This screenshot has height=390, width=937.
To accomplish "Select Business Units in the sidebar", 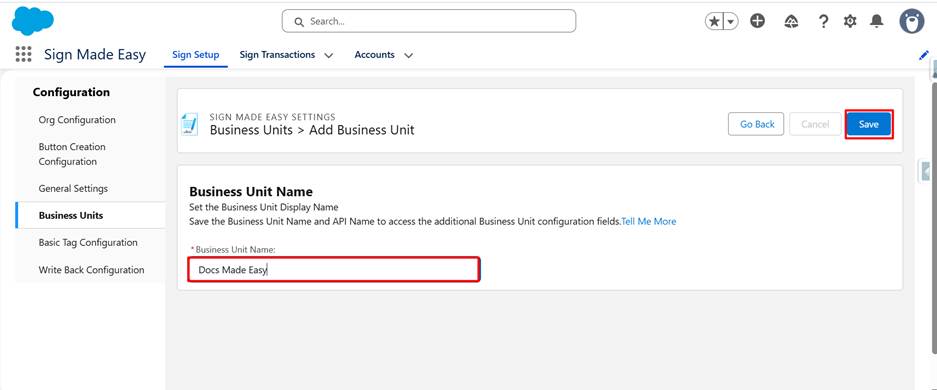I will pyautogui.click(x=90, y=216).
